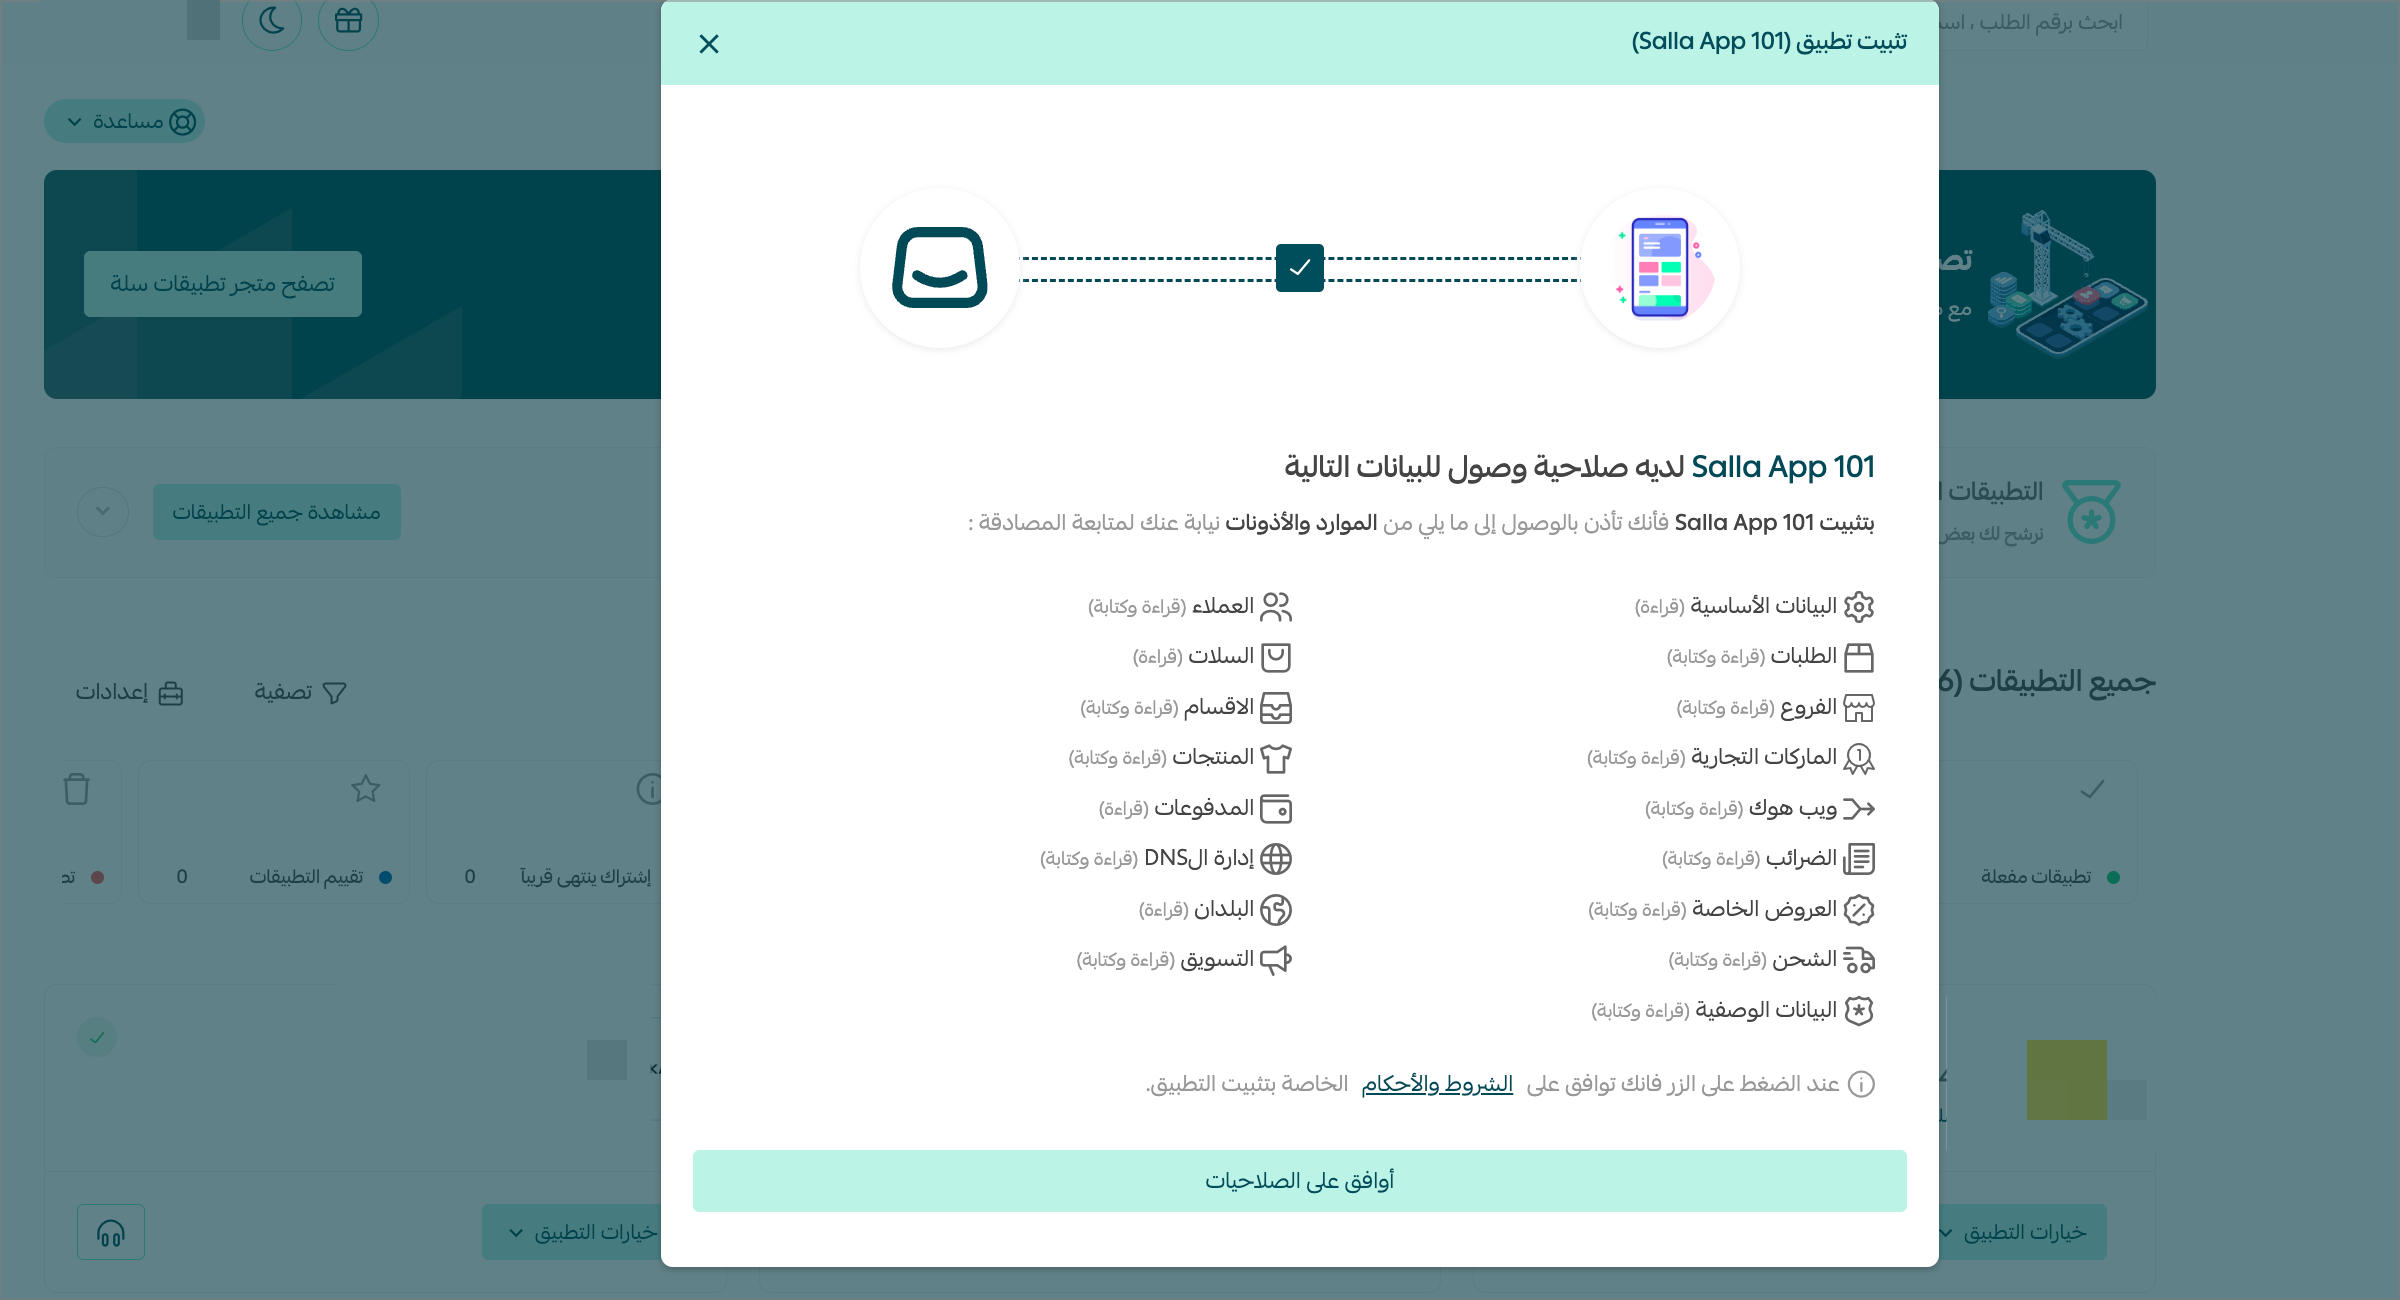Open the الشروط والأحكام terms link
Viewport: 2400px width, 1300px height.
tap(1437, 1084)
